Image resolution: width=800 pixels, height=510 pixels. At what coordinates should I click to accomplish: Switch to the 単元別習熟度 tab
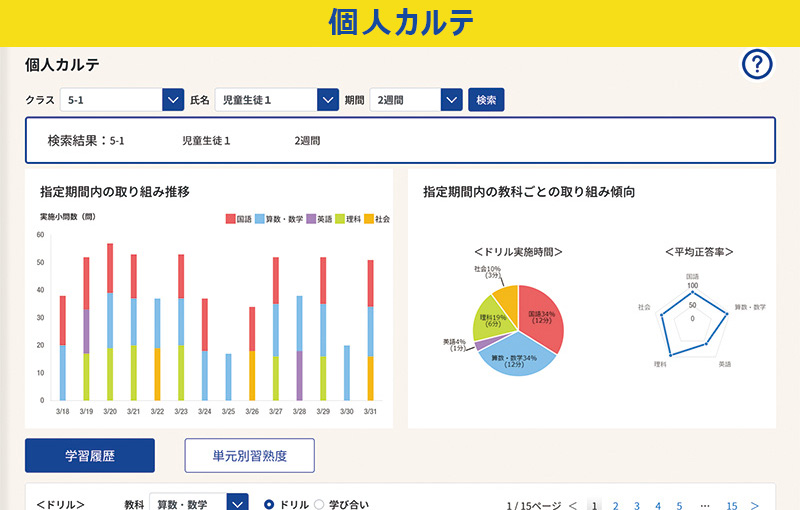click(x=249, y=455)
